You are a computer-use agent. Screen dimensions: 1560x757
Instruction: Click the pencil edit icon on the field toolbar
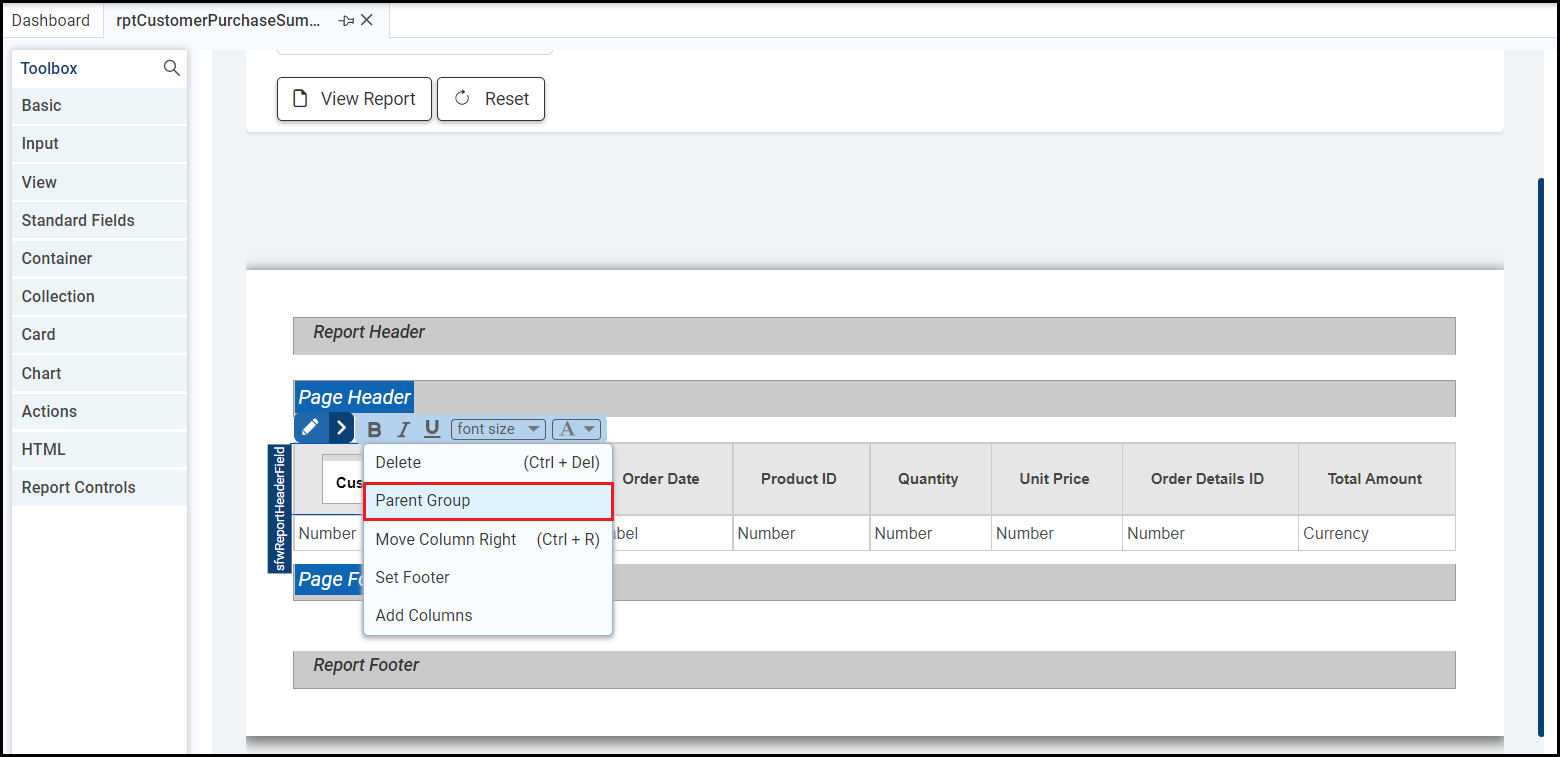tap(311, 428)
